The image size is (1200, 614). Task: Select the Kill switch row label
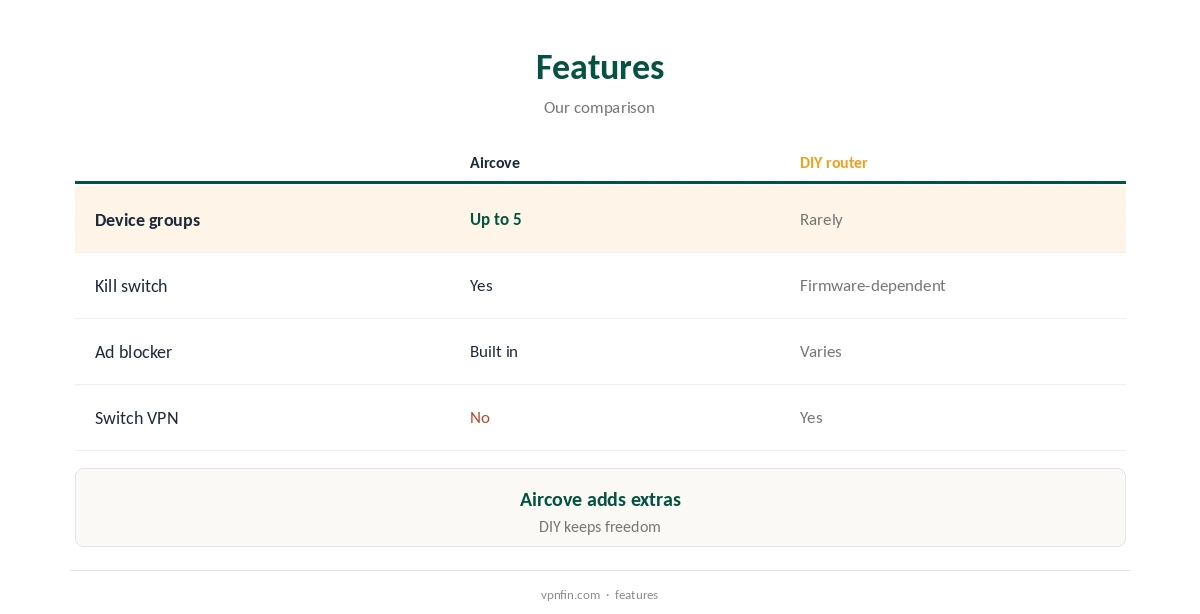(x=131, y=286)
